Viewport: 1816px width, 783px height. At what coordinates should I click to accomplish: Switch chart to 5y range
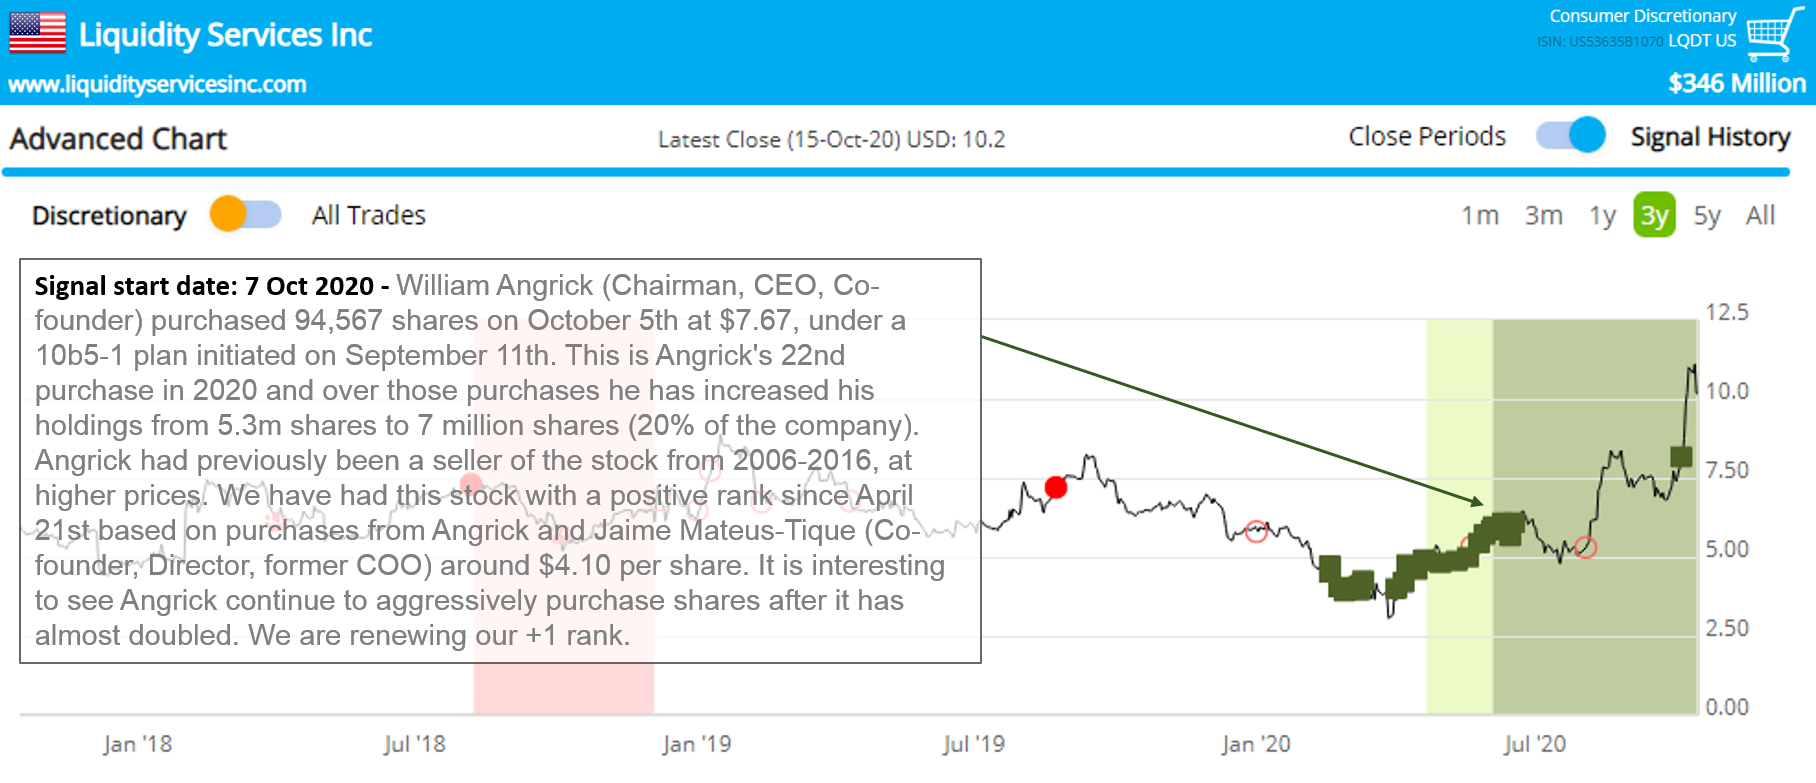coord(1706,215)
